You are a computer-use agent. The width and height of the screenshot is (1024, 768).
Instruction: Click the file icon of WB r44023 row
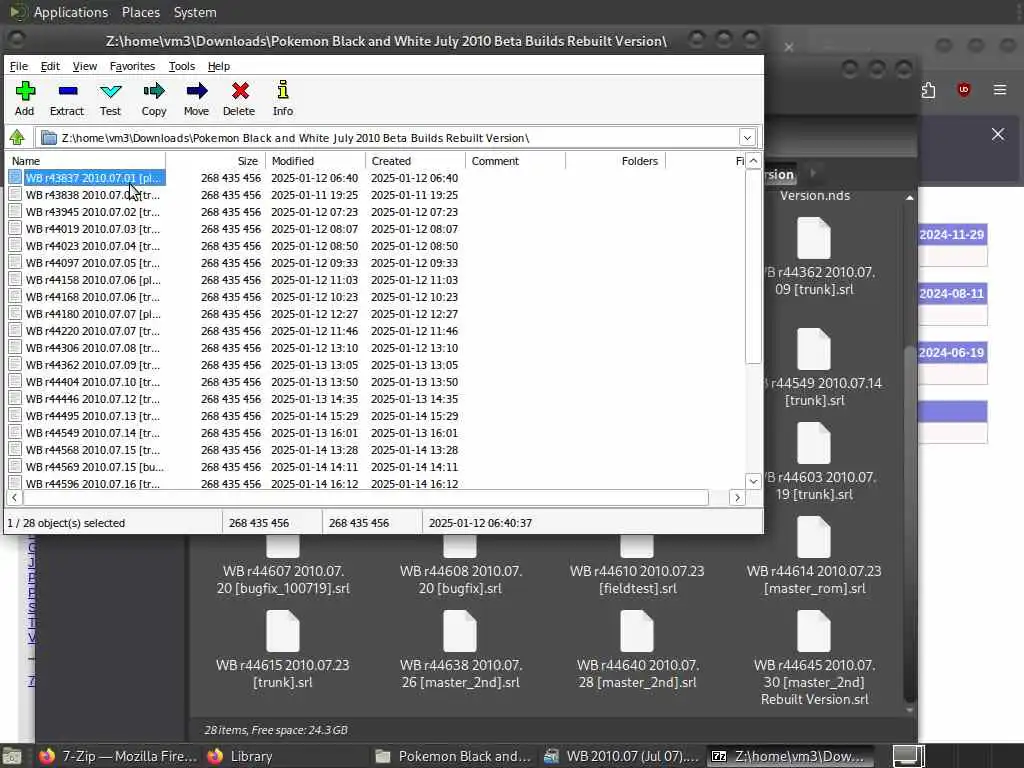click(x=15, y=245)
